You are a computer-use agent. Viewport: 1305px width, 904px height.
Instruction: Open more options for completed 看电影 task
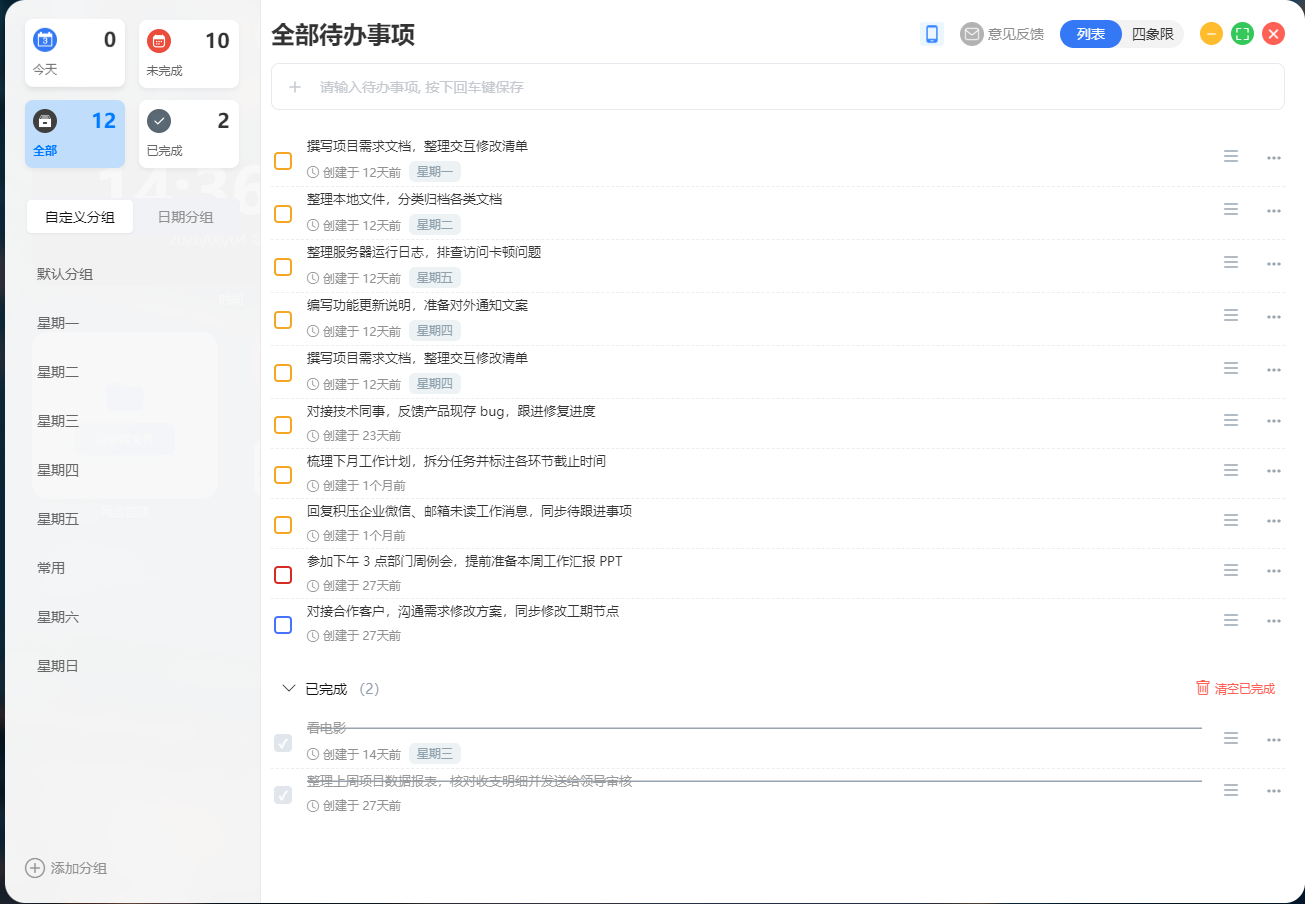(1274, 740)
